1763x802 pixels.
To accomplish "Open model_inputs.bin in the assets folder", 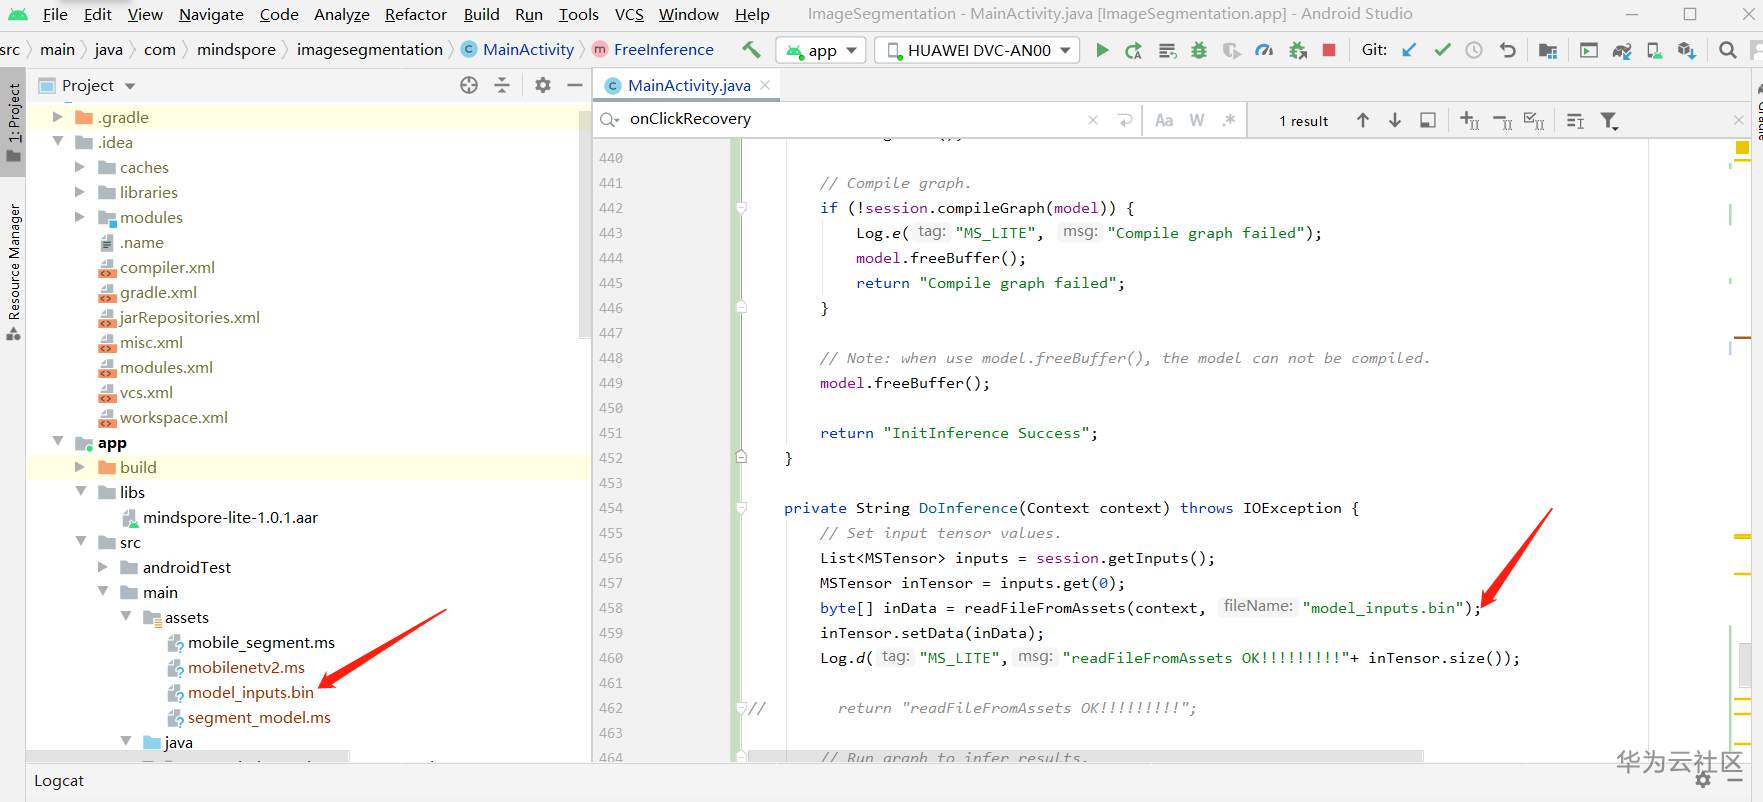I will (x=250, y=693).
